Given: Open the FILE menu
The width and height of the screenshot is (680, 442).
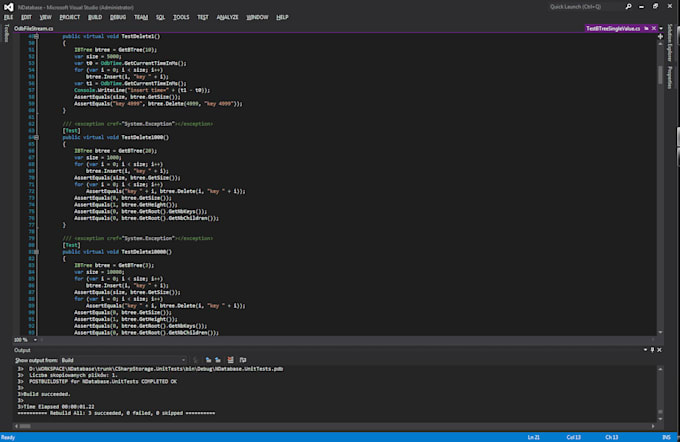Looking at the screenshot, I should (x=9, y=17).
